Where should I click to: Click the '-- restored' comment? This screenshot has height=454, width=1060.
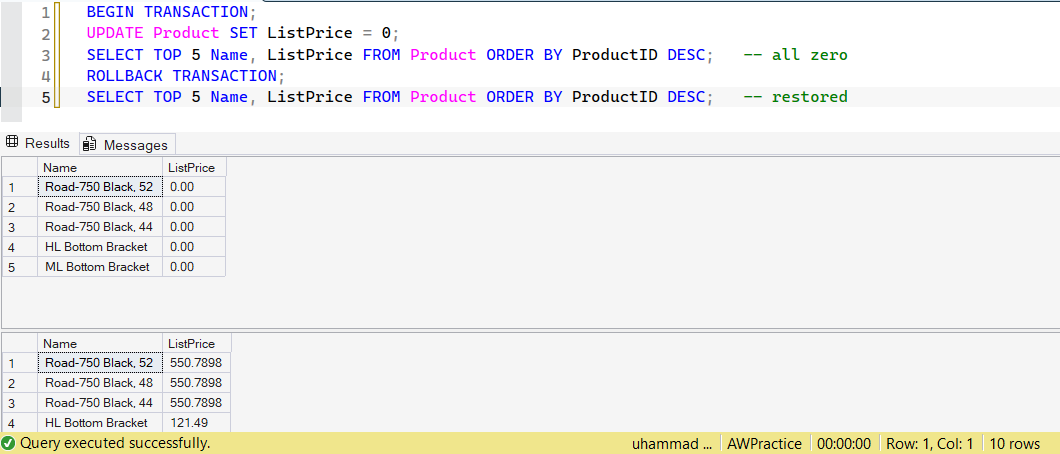(795, 97)
